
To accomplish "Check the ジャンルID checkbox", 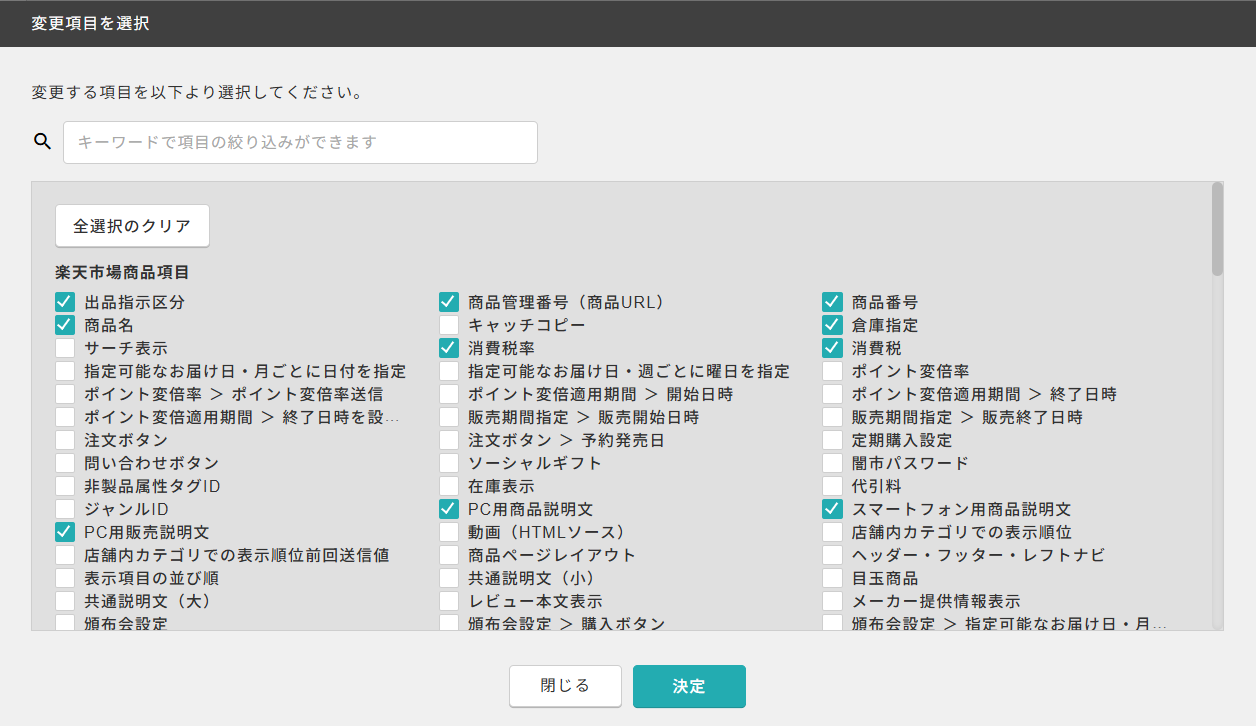I will coord(65,509).
